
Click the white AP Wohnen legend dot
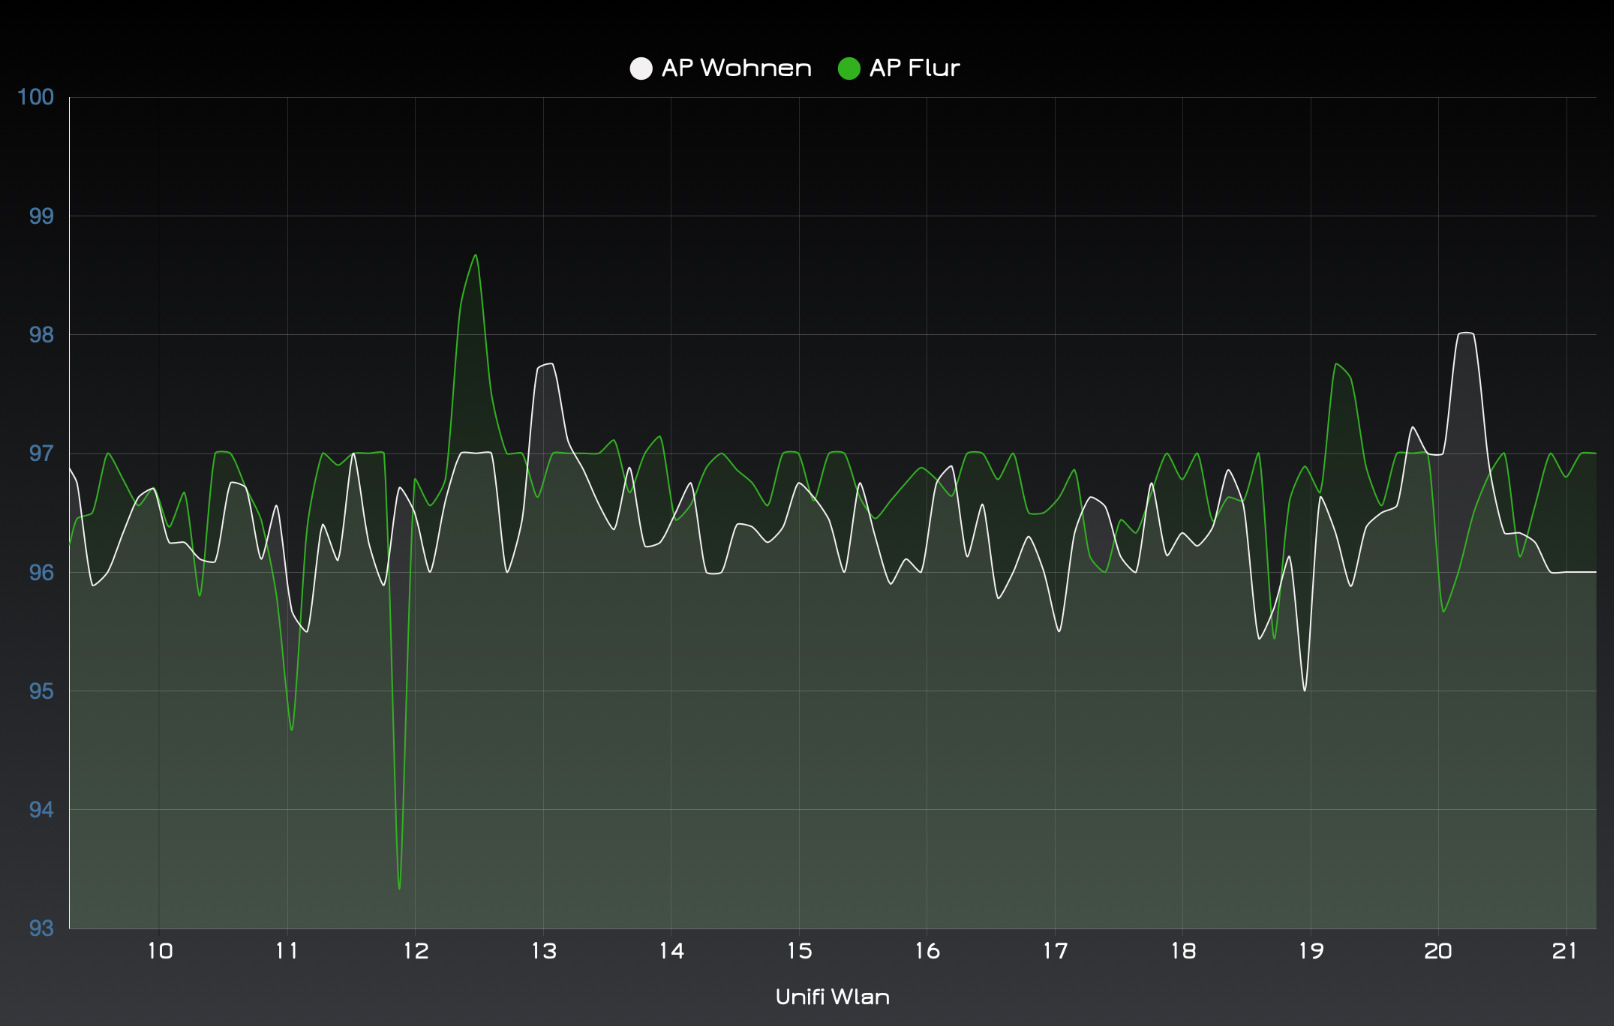(x=641, y=68)
